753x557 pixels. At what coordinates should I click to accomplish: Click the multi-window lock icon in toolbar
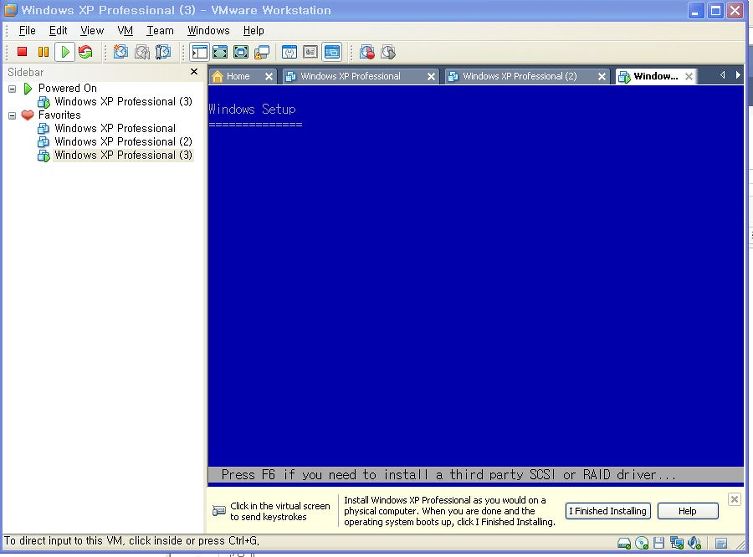262,52
